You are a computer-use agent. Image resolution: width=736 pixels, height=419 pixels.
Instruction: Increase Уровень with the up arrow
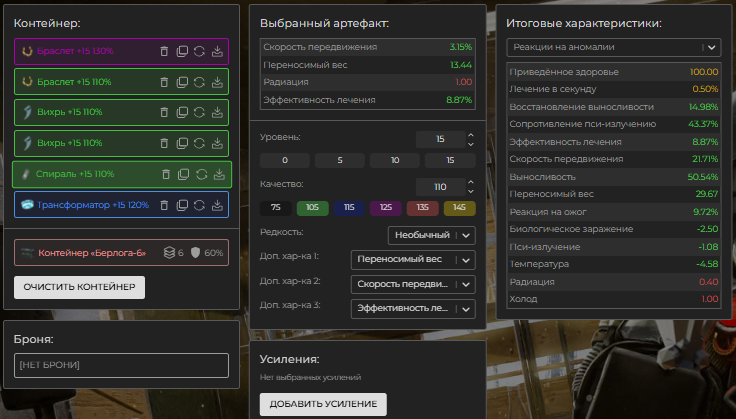471,135
